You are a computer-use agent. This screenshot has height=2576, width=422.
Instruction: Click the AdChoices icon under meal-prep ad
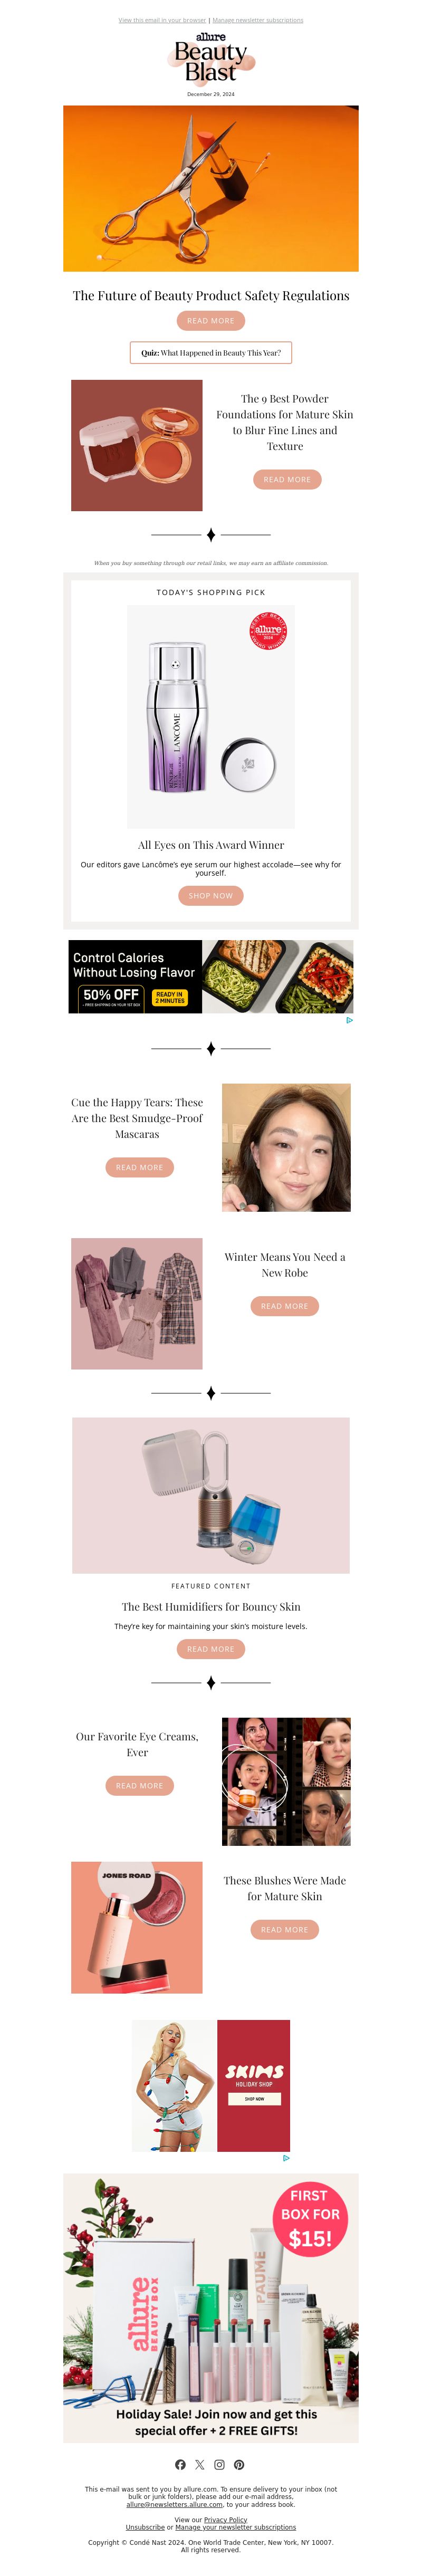[349, 1020]
